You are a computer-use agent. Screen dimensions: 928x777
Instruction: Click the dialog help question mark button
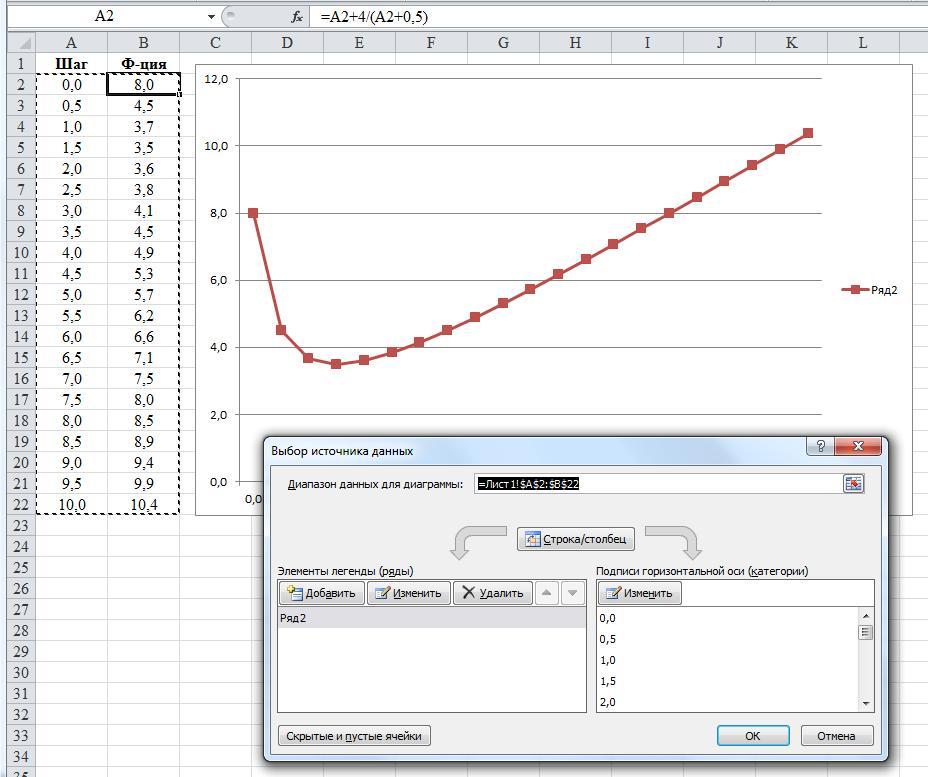(x=820, y=446)
